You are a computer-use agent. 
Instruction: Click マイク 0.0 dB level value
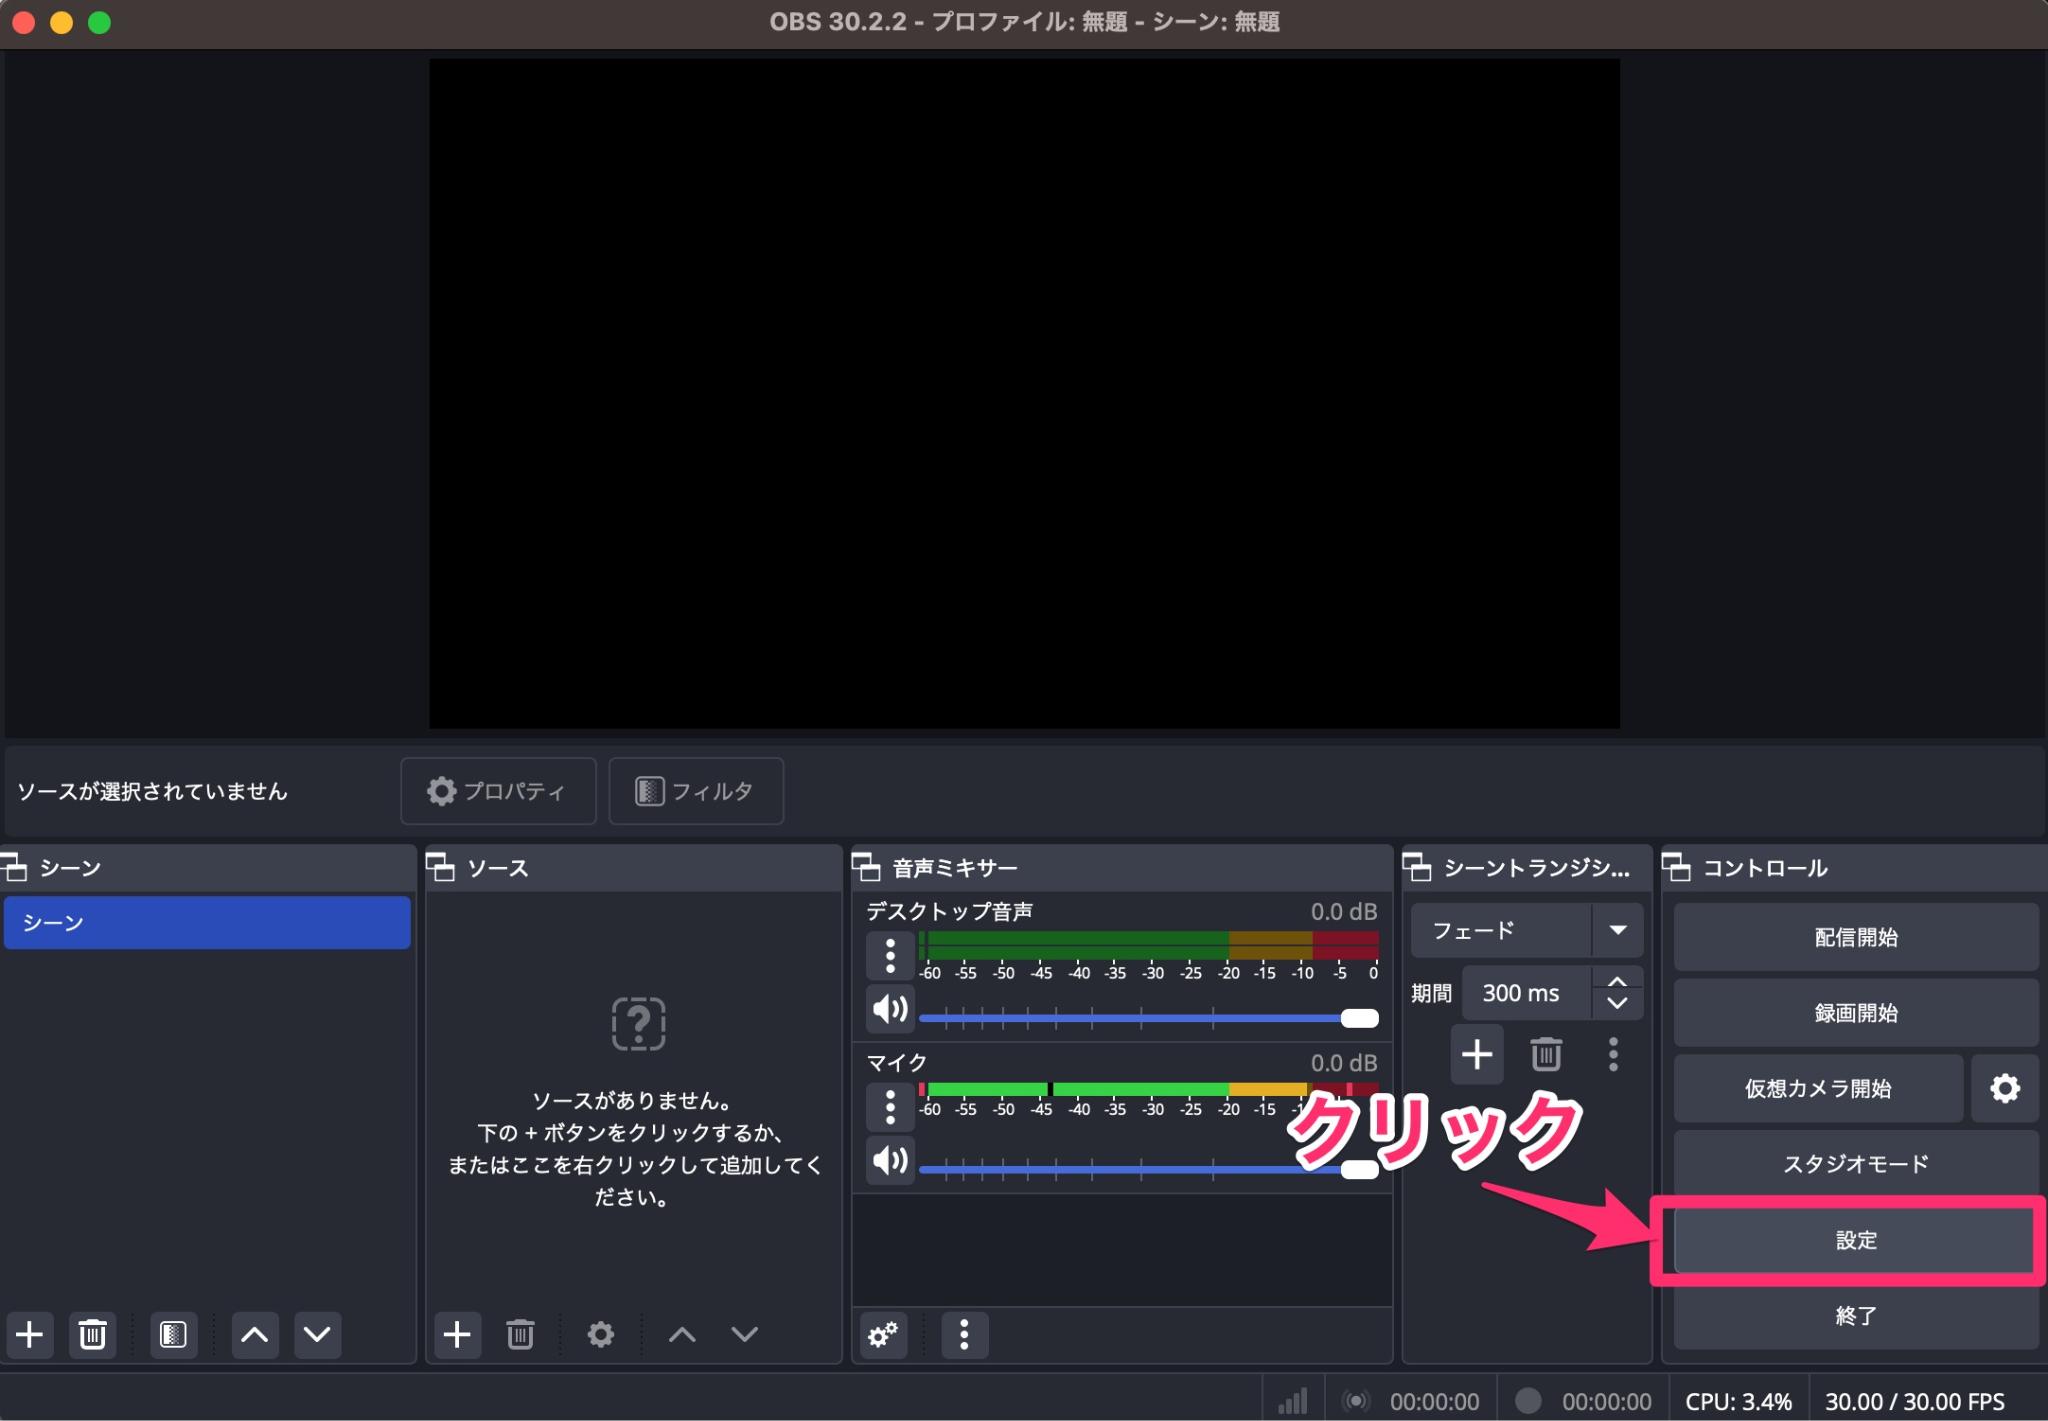click(x=1344, y=1062)
